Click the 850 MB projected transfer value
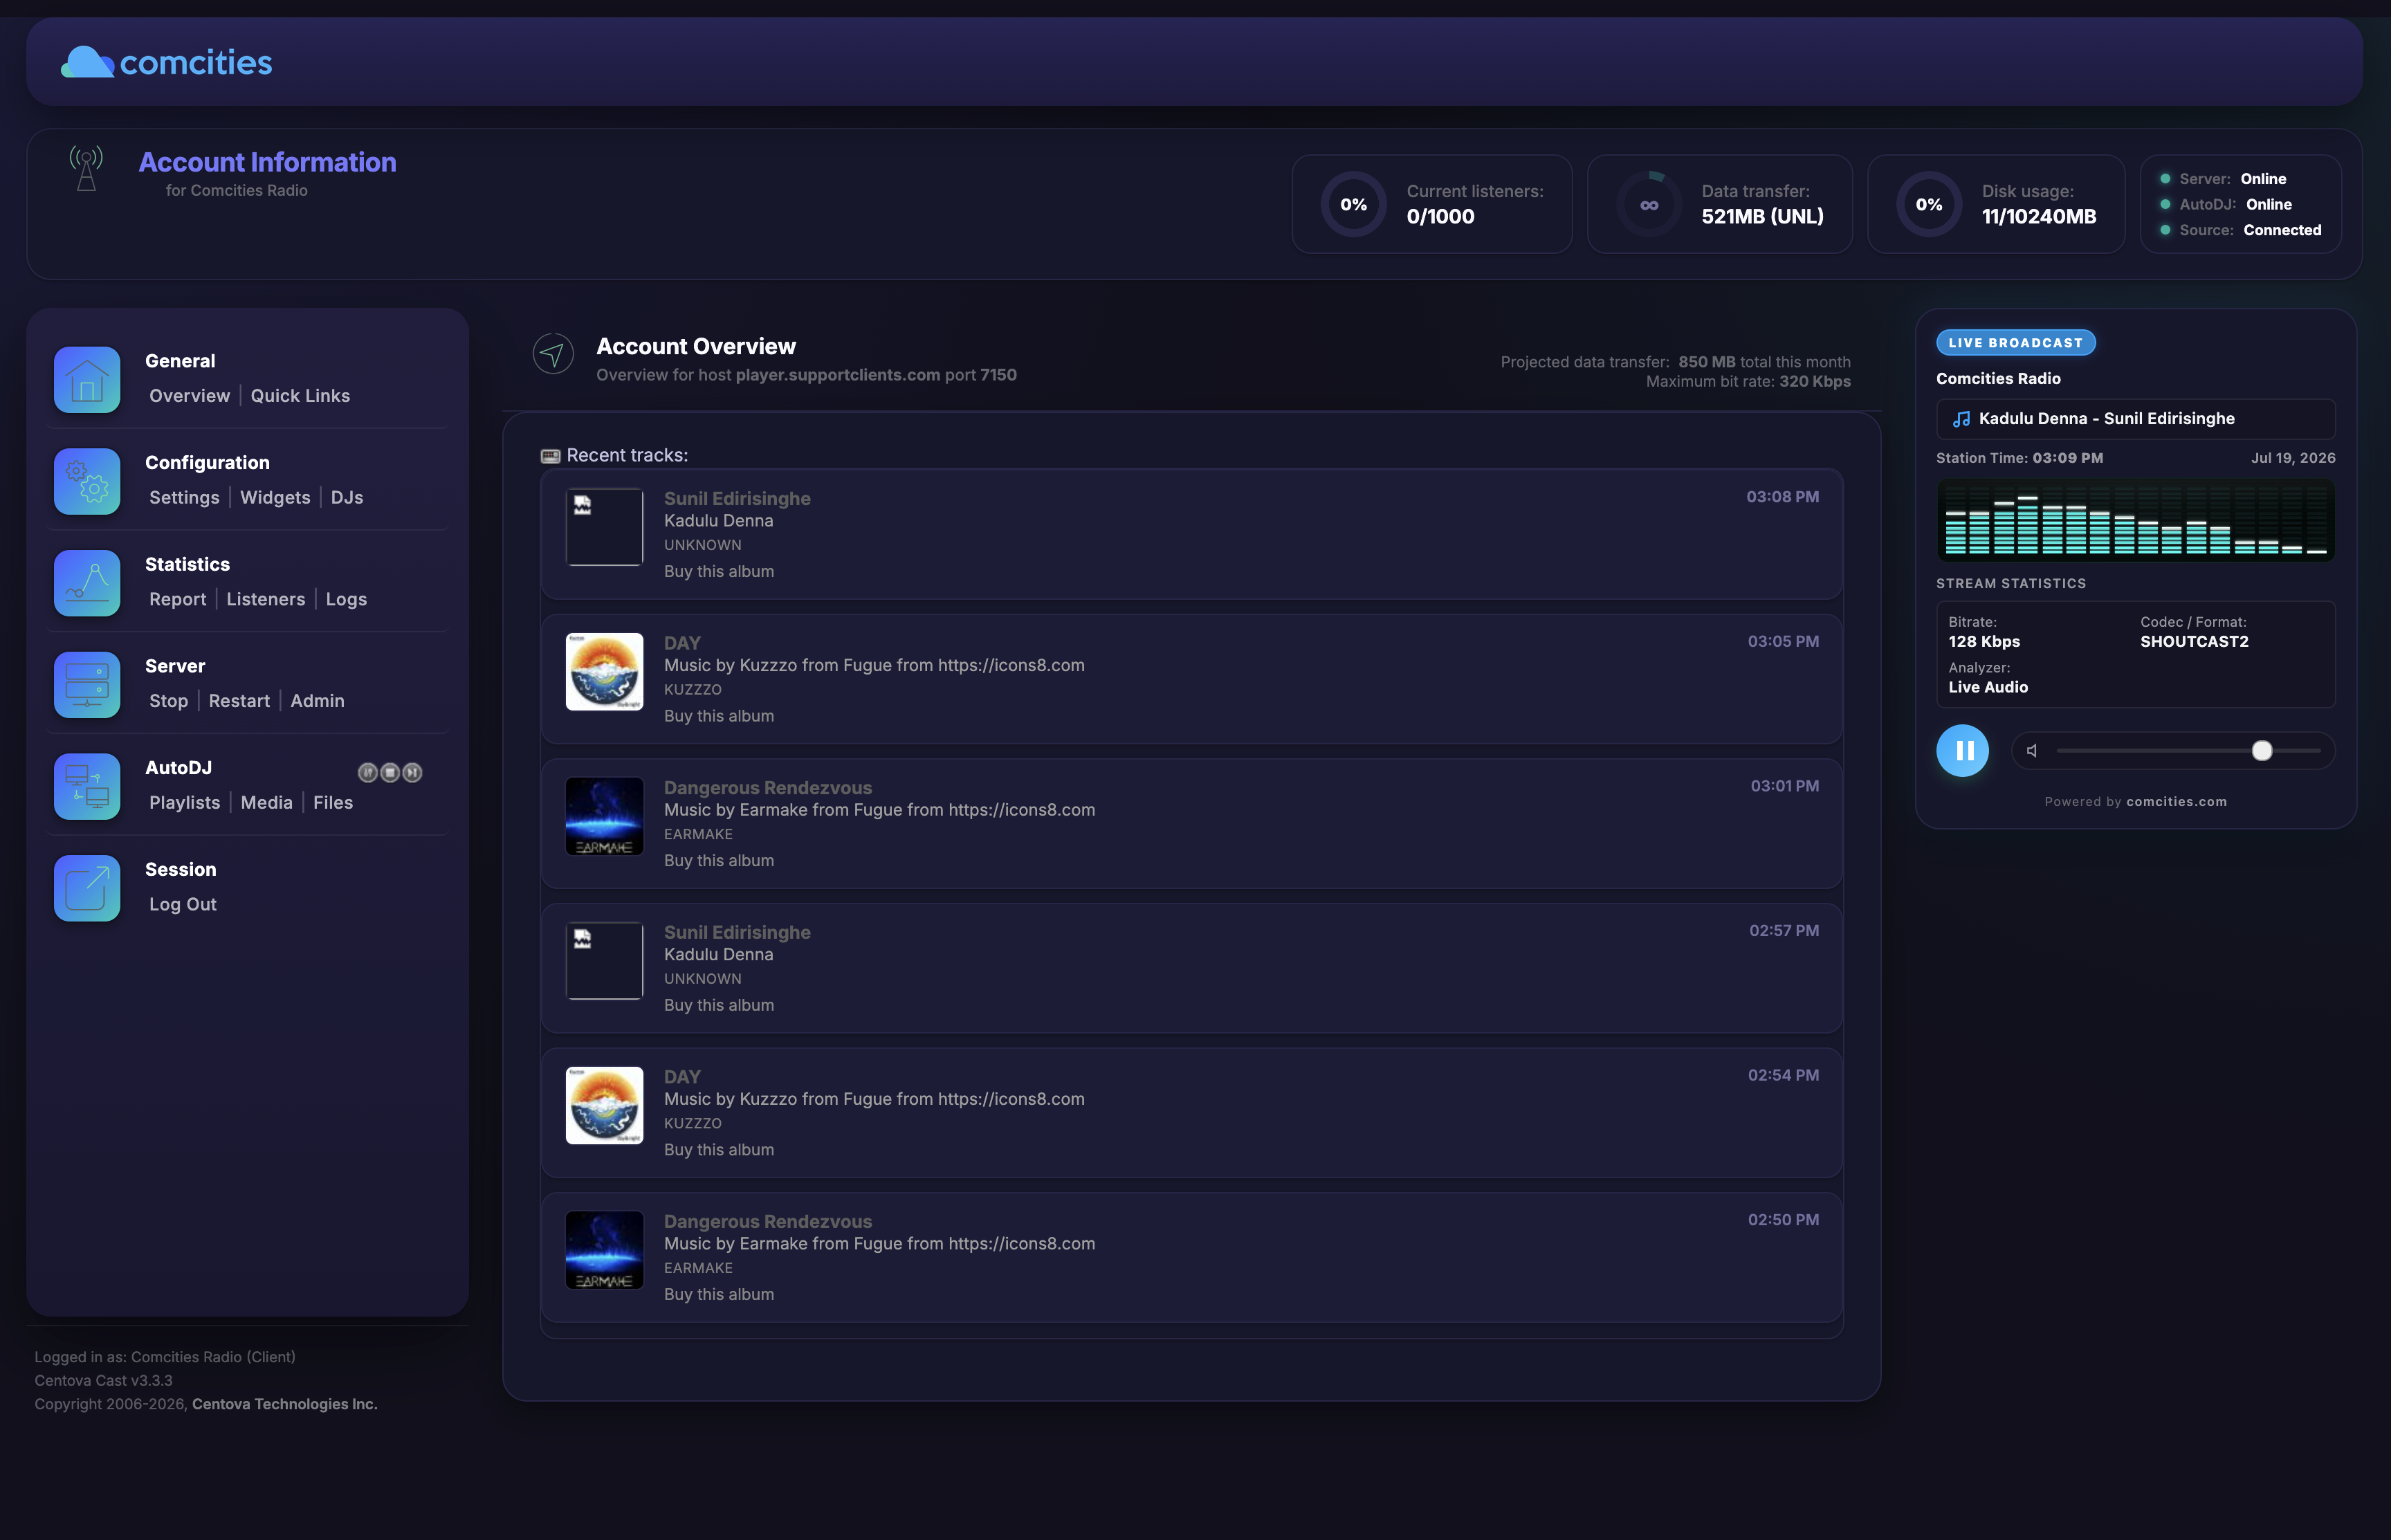 tap(1706, 362)
